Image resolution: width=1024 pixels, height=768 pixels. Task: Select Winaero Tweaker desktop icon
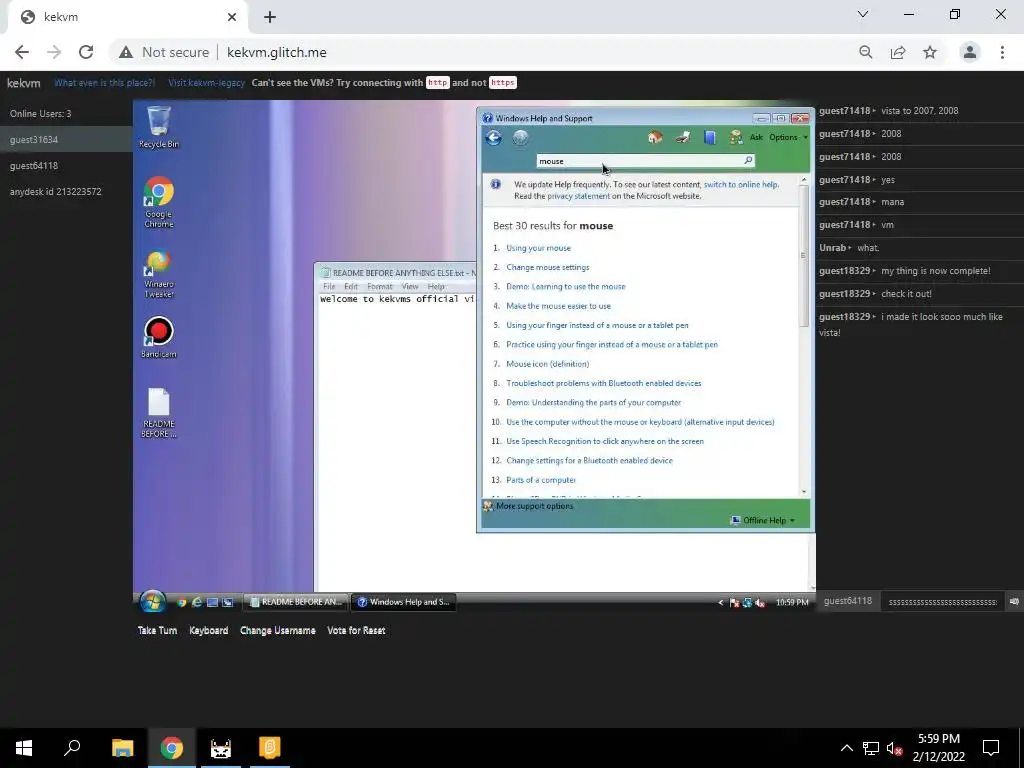pyautogui.click(x=159, y=274)
